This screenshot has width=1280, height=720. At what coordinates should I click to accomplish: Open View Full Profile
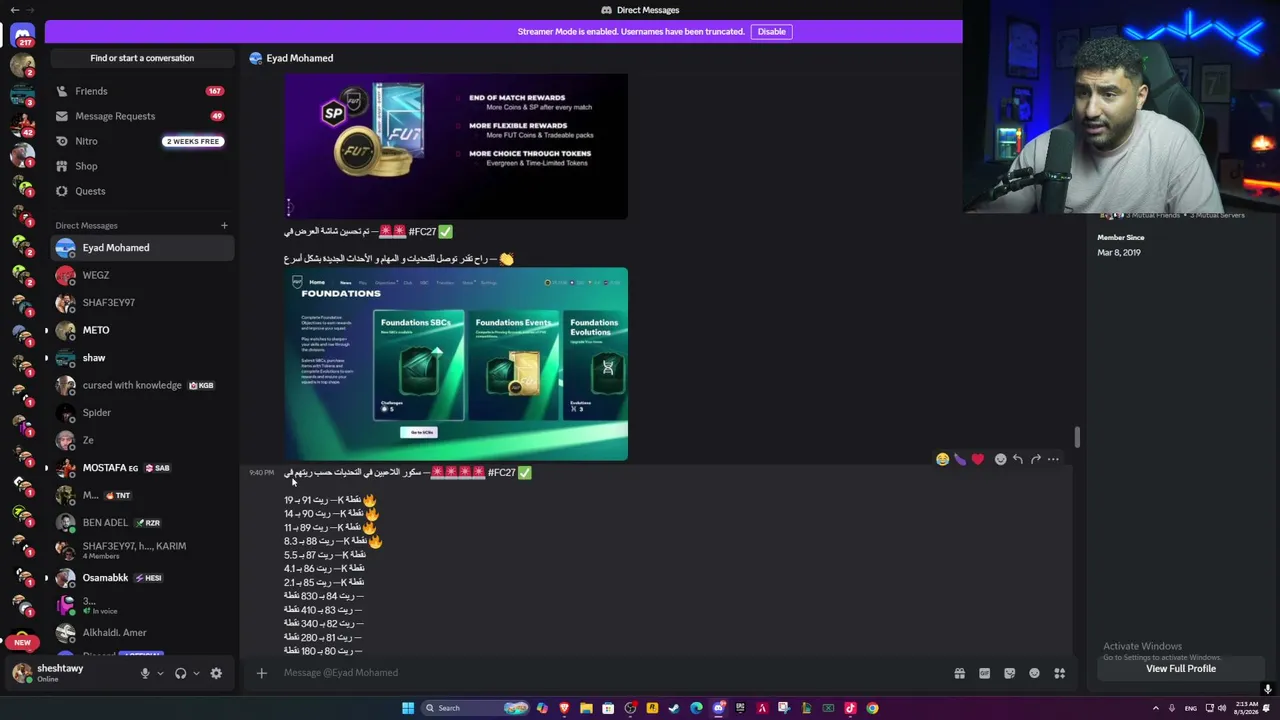[x=1181, y=668]
